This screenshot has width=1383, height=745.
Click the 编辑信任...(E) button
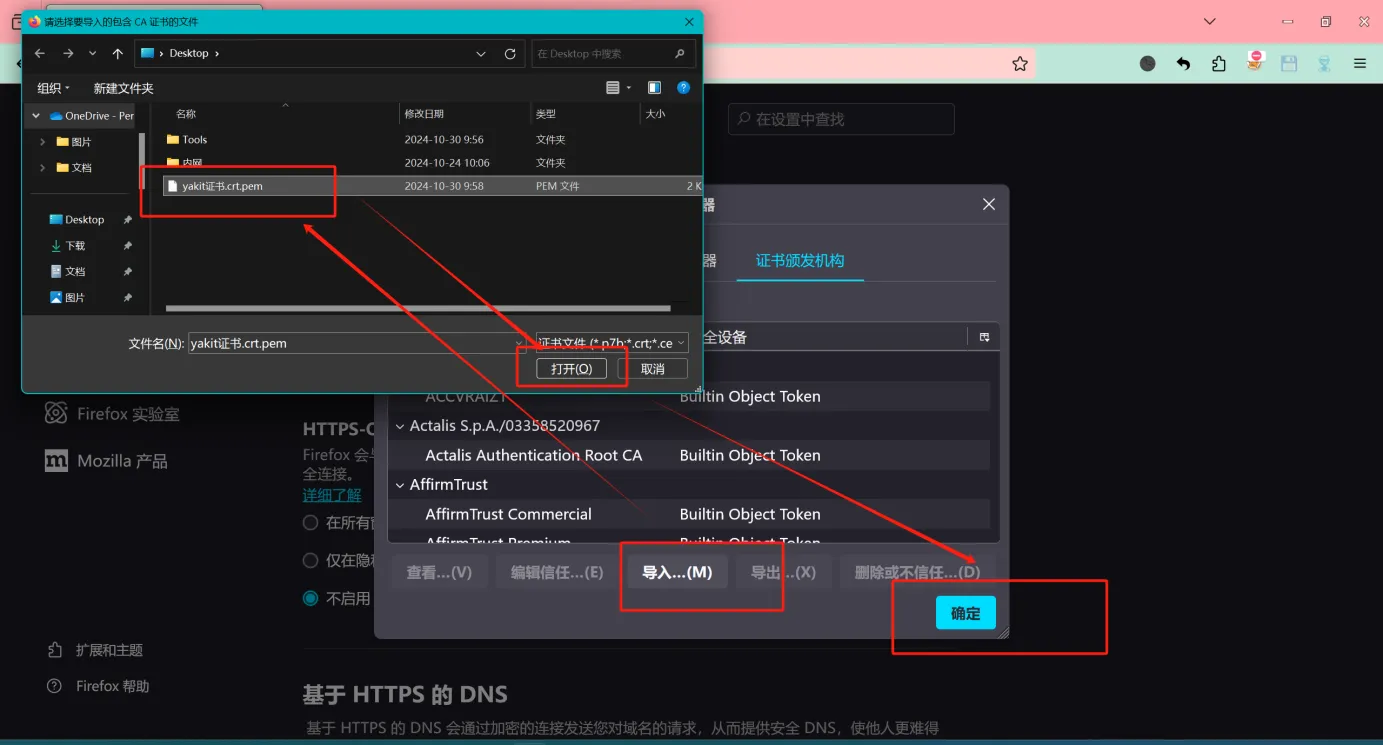[x=557, y=573]
